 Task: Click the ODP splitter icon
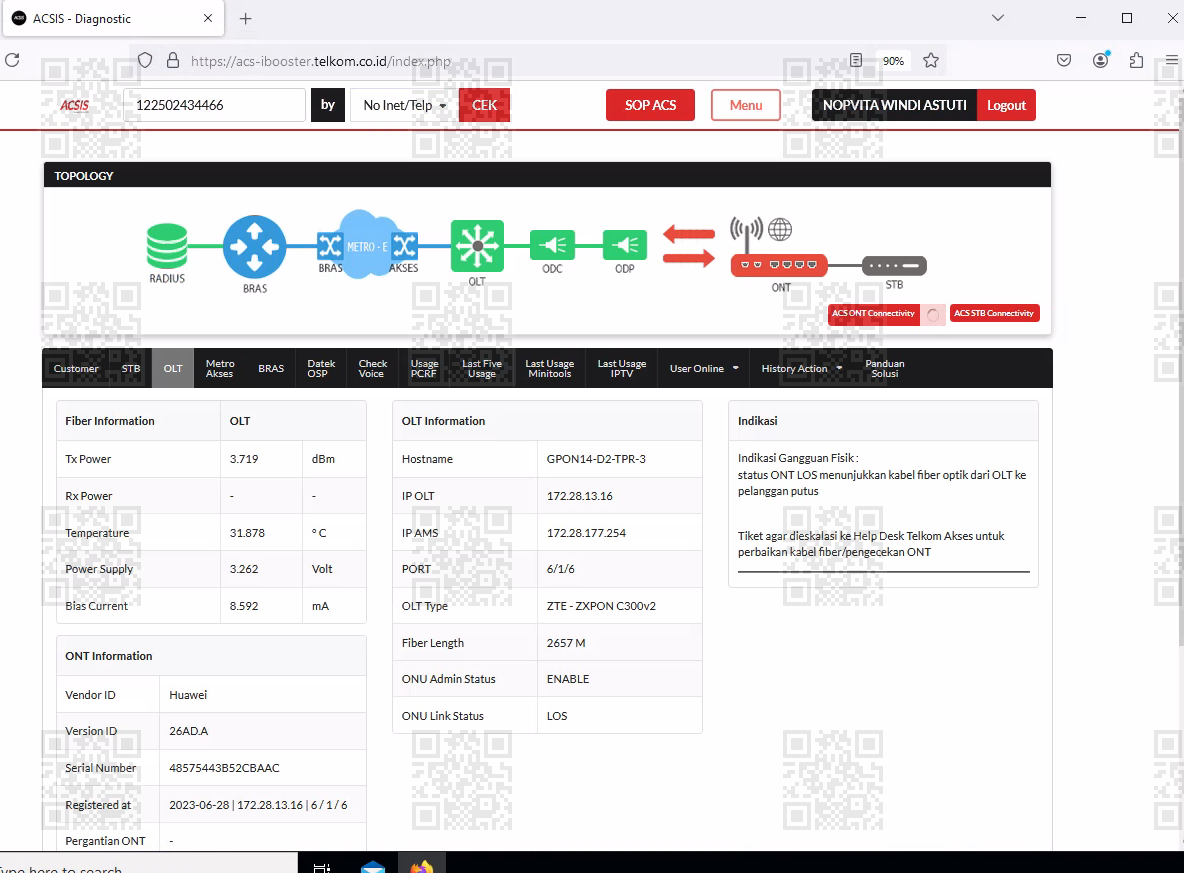tap(624, 245)
